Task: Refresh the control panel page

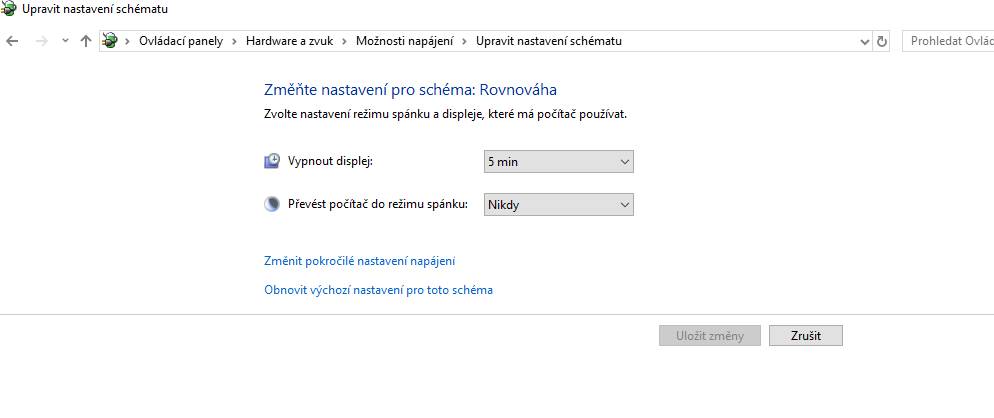Action: pos(882,41)
